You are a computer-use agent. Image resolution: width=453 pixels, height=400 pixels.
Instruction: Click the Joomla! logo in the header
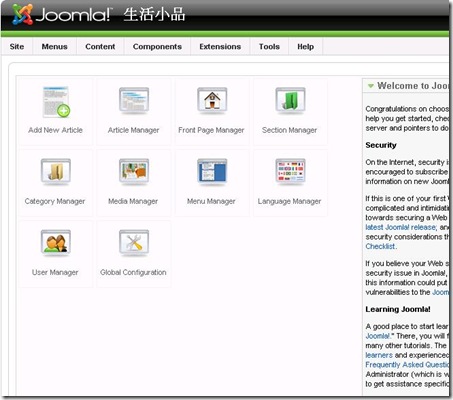tap(62, 14)
